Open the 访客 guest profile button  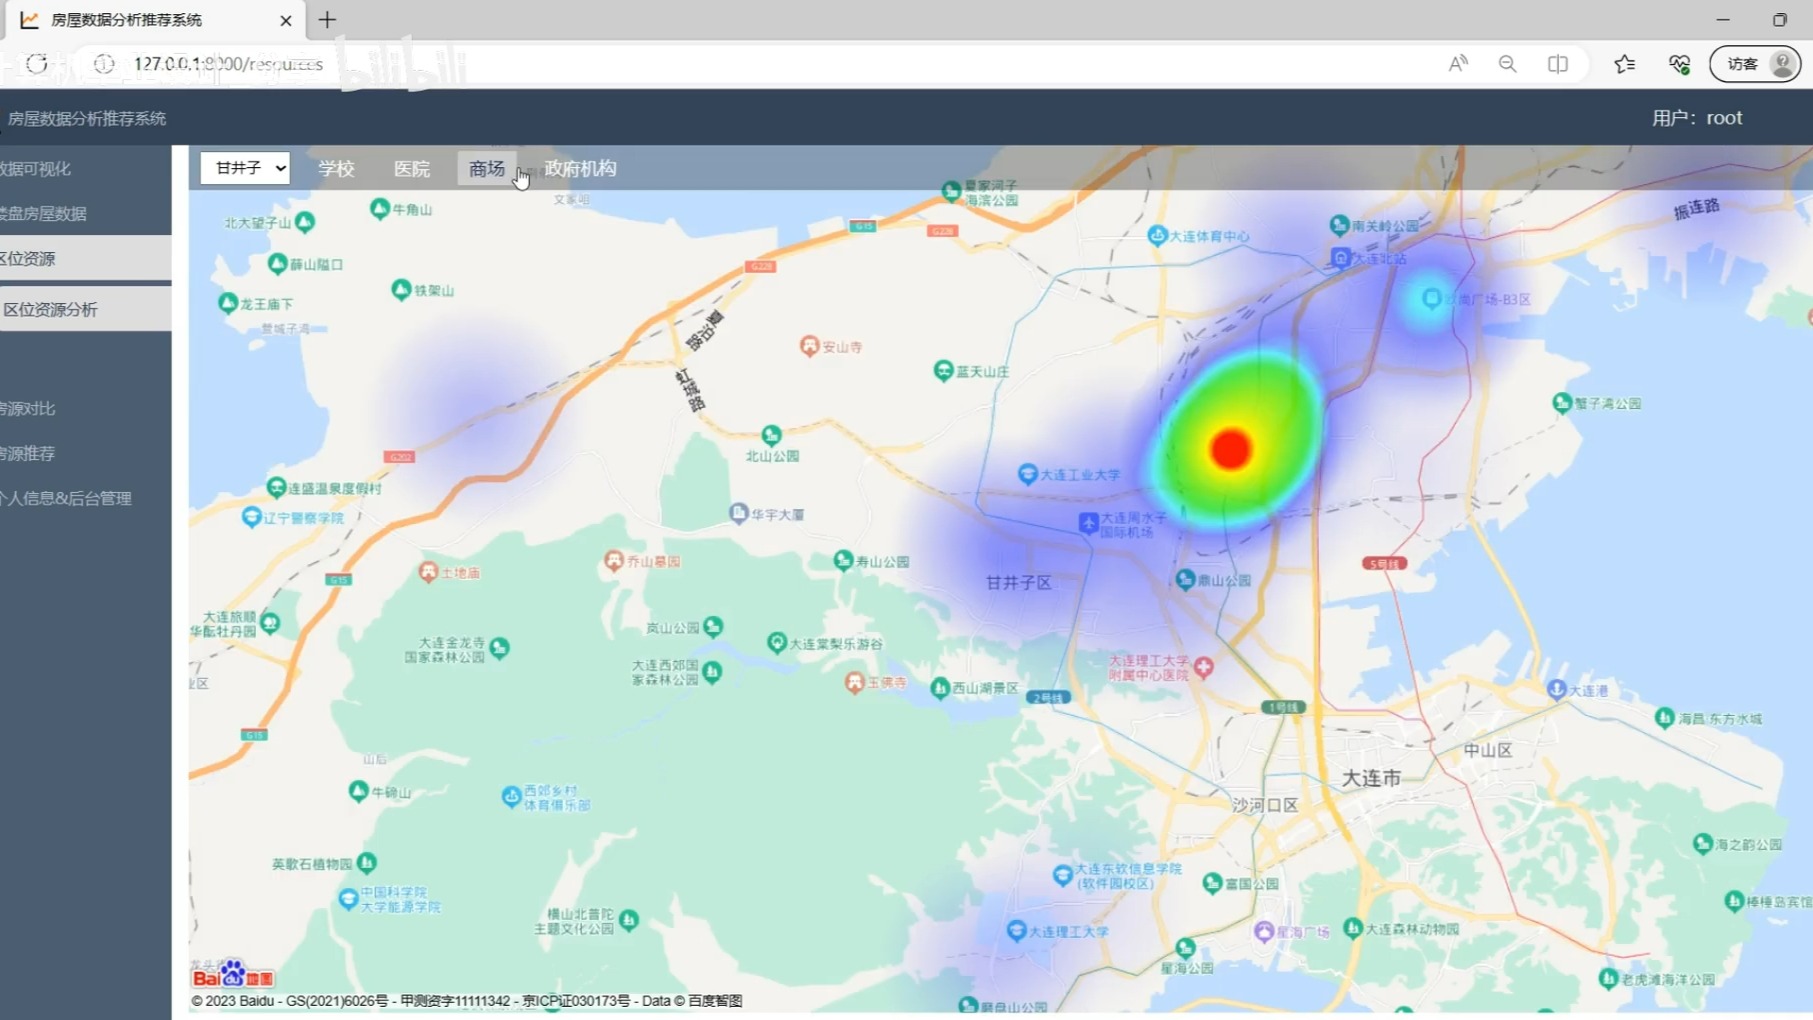coord(1756,64)
